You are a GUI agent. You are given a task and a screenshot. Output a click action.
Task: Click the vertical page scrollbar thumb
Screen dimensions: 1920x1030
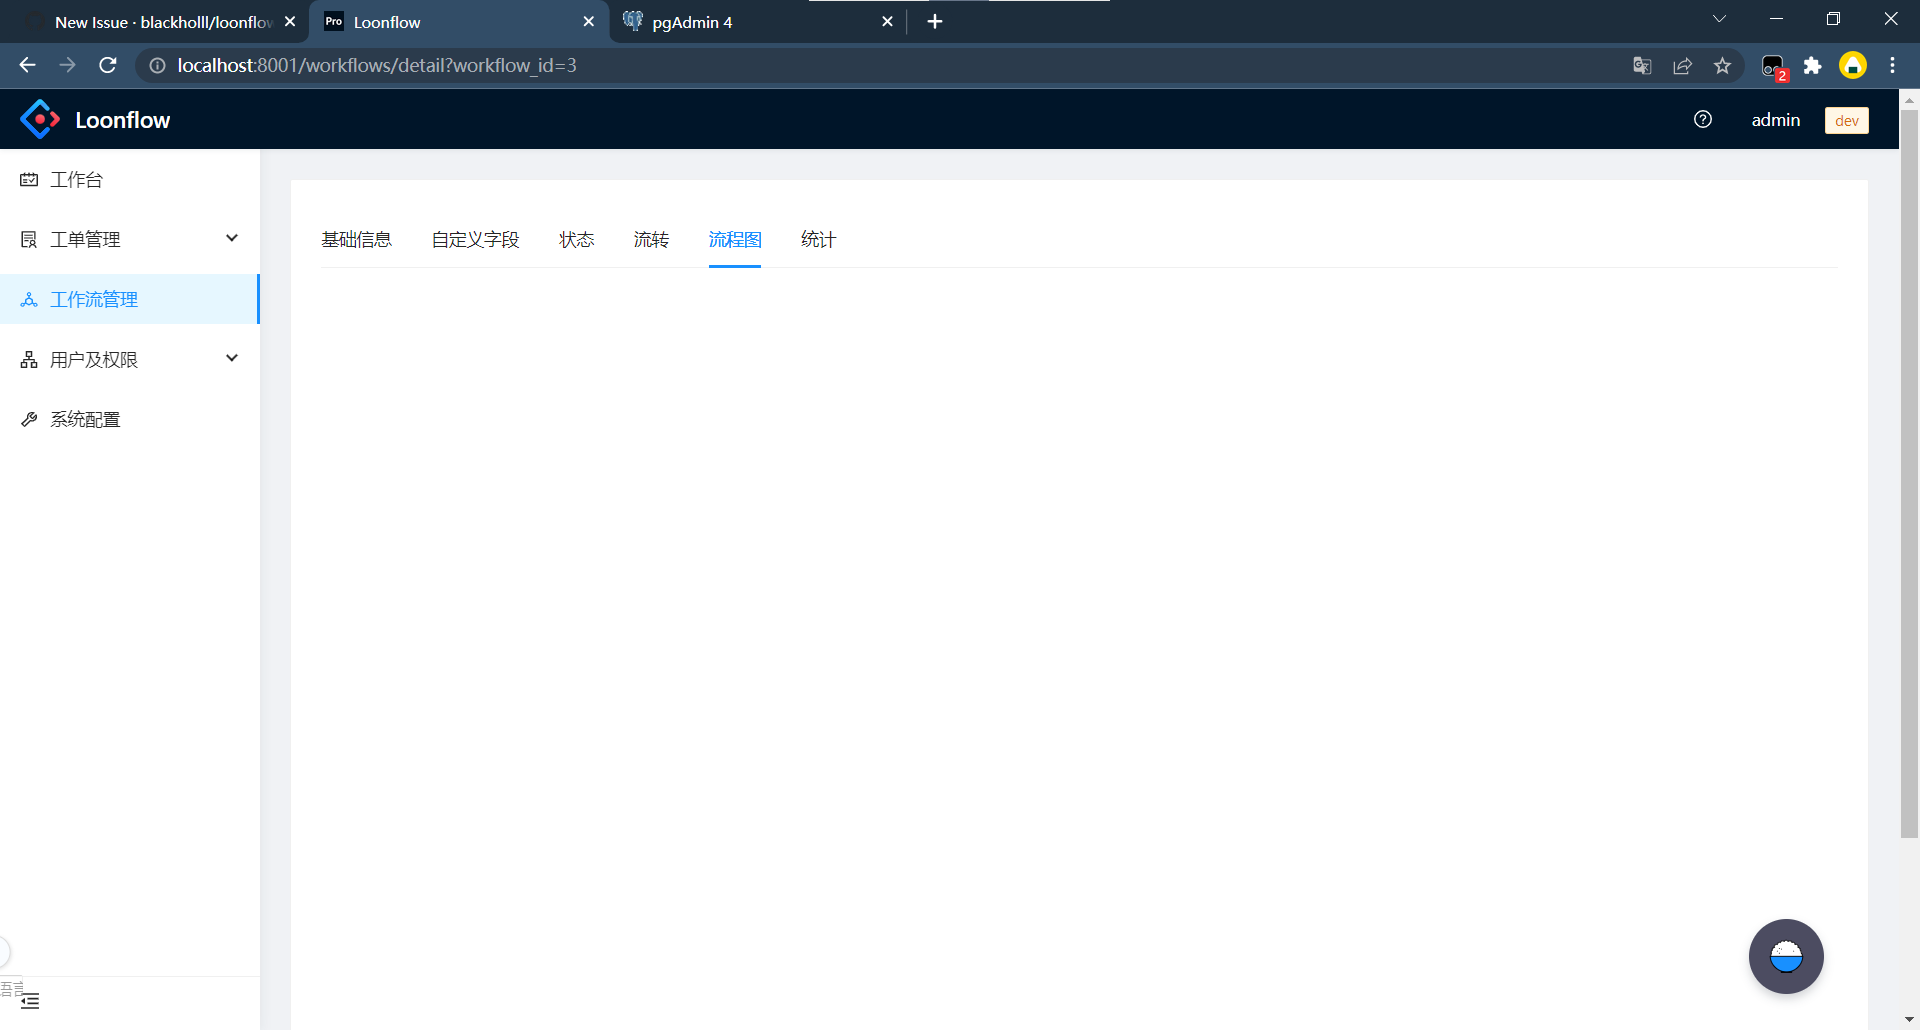pyautogui.click(x=1909, y=473)
